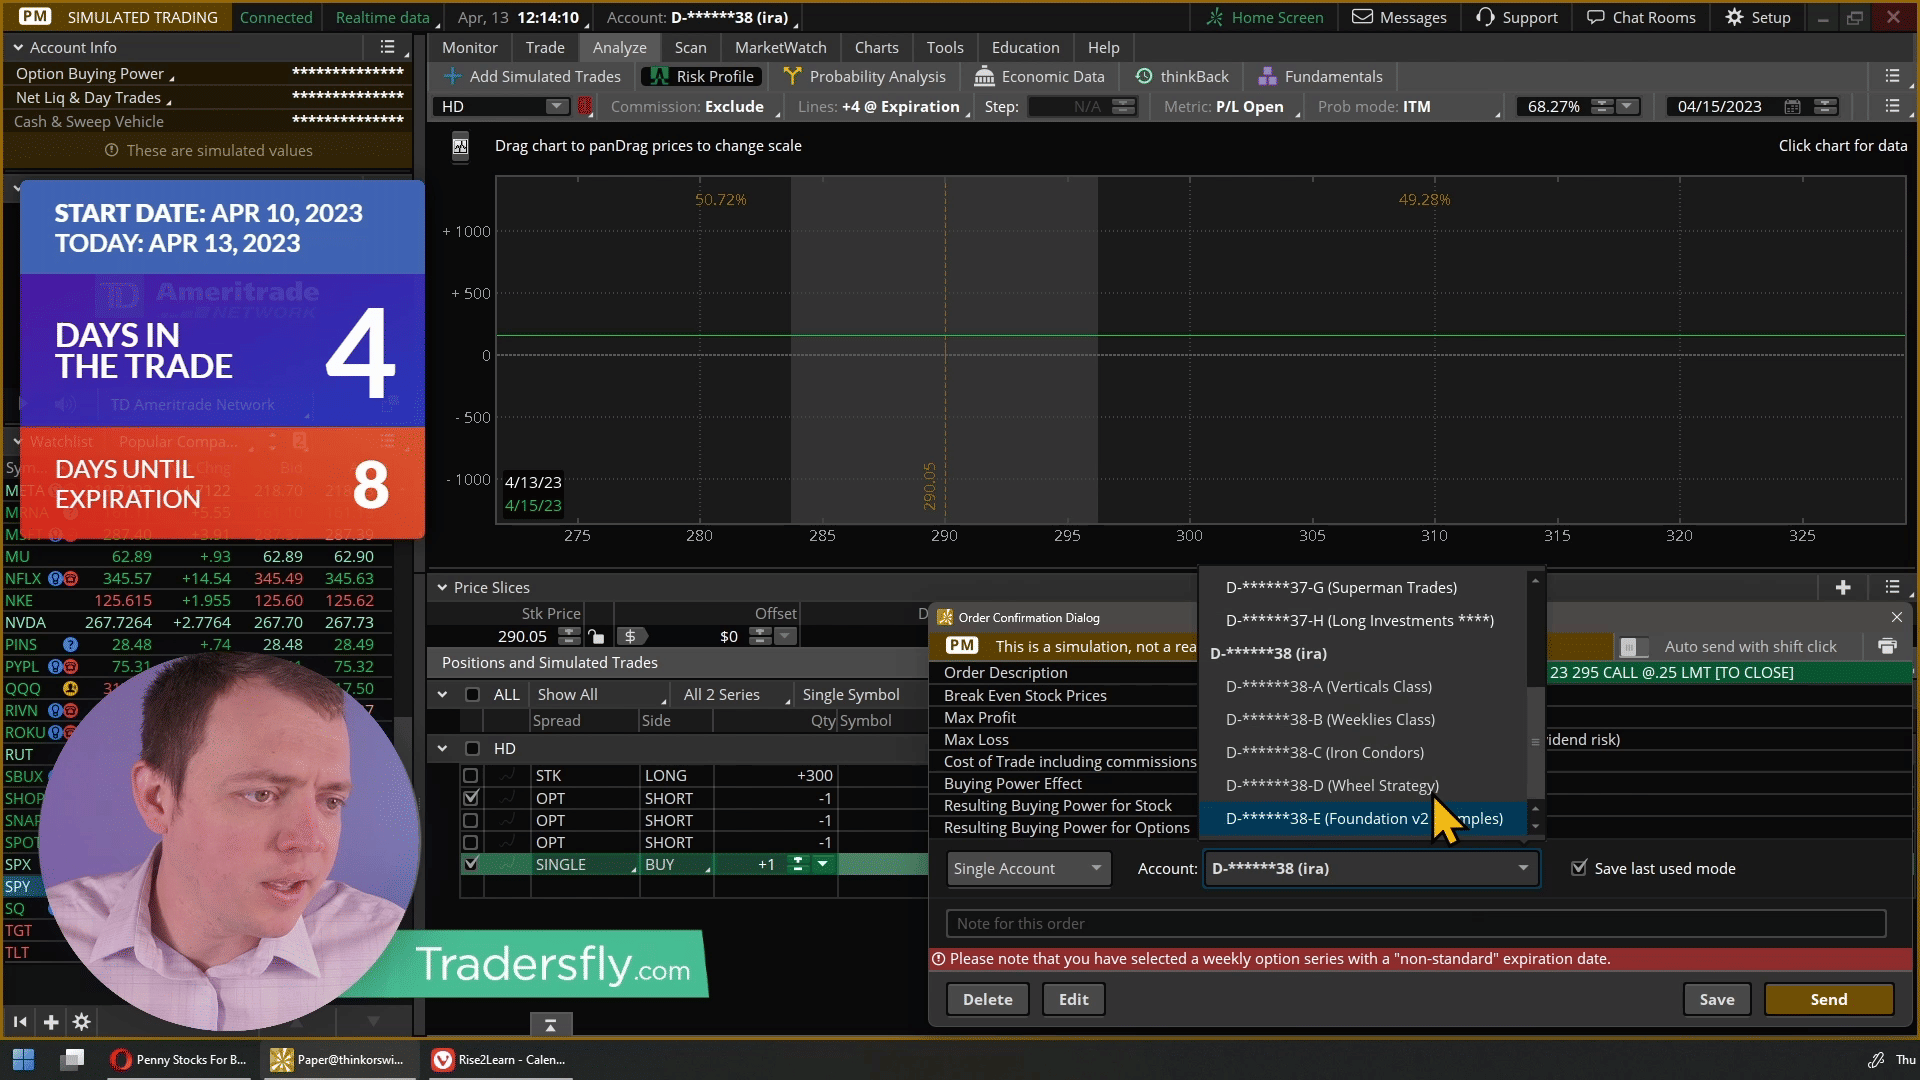The width and height of the screenshot is (1920, 1080).
Task: Click the gear icon at the sidebar bottom
Action: click(x=82, y=1022)
